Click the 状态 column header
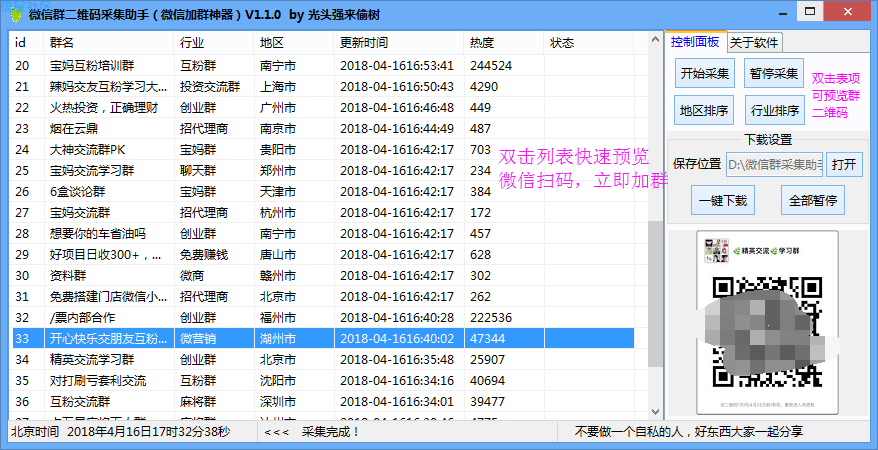 (x=588, y=43)
